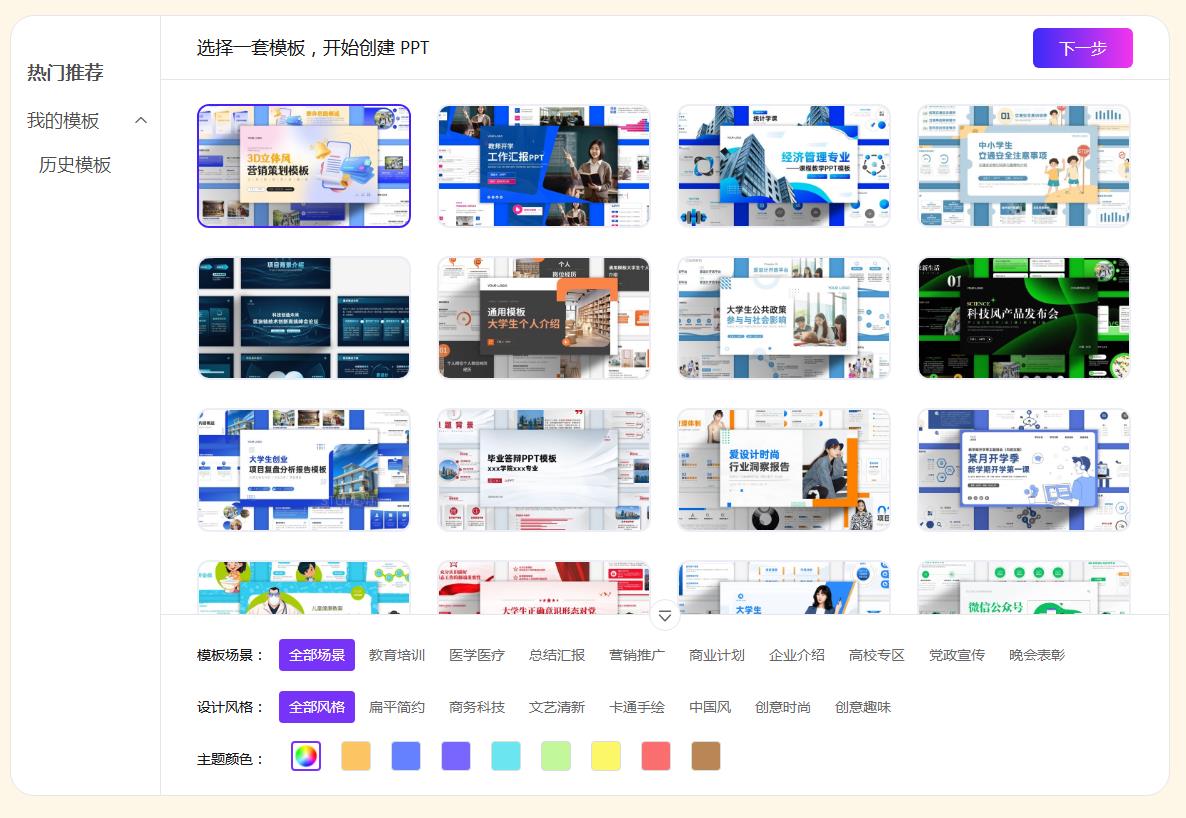Image resolution: width=1186 pixels, height=818 pixels.
Task: Choose the 教师开学工作汇报PPT template
Action: pyautogui.click(x=543, y=166)
